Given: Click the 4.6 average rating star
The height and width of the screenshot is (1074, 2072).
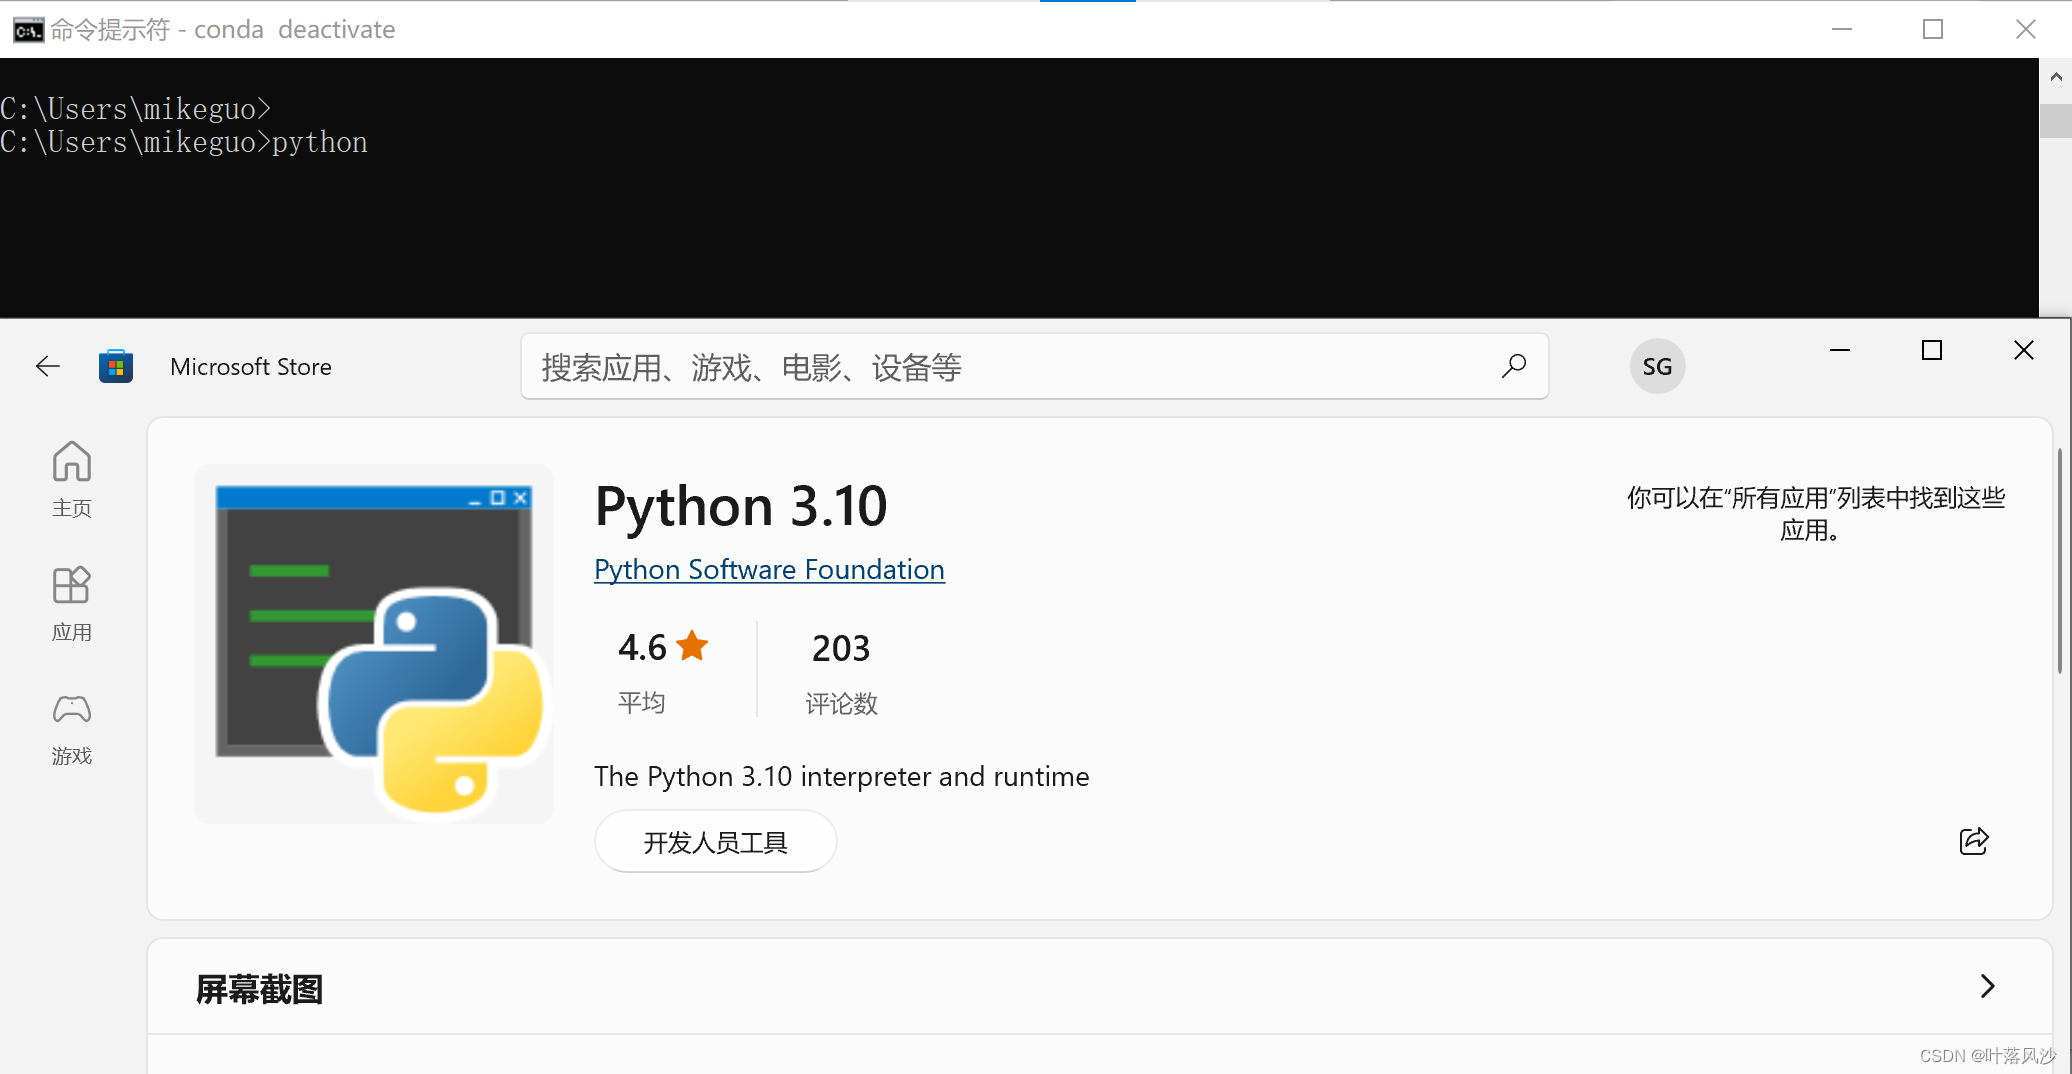Looking at the screenshot, I should (x=692, y=646).
